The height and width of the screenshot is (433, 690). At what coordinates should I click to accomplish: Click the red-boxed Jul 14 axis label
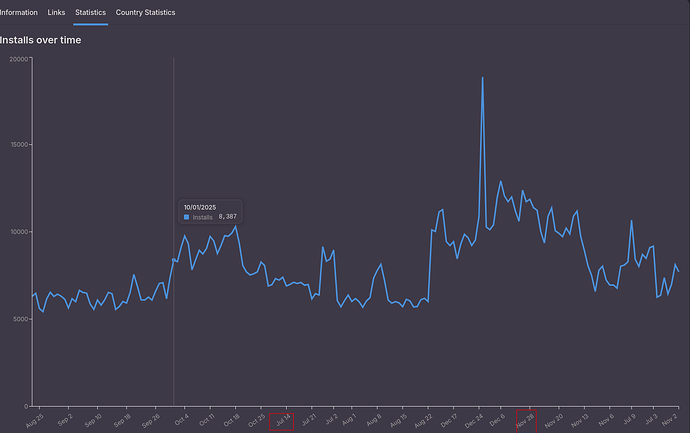pyautogui.click(x=282, y=420)
